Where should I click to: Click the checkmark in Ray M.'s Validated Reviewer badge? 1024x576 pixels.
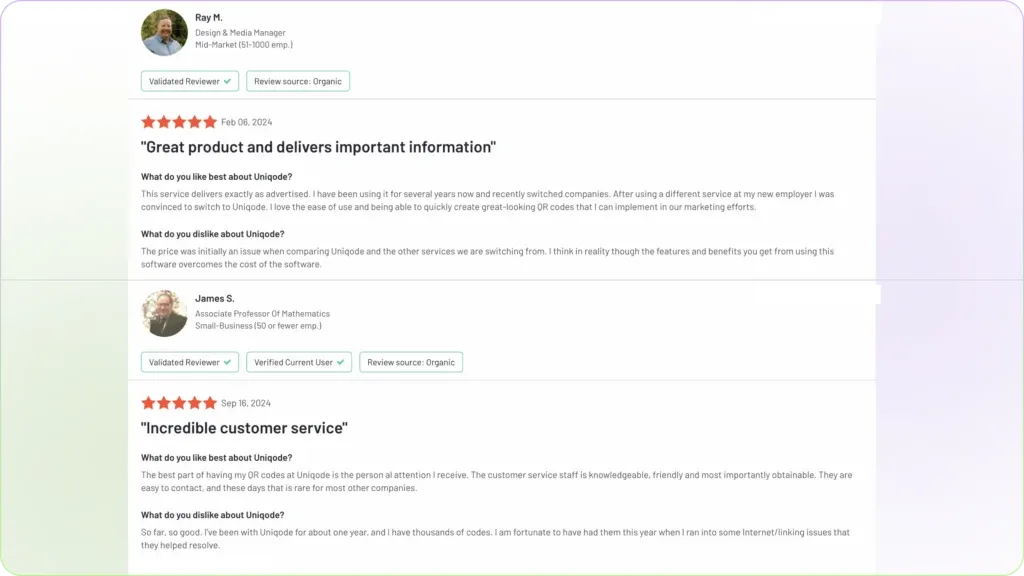228,81
